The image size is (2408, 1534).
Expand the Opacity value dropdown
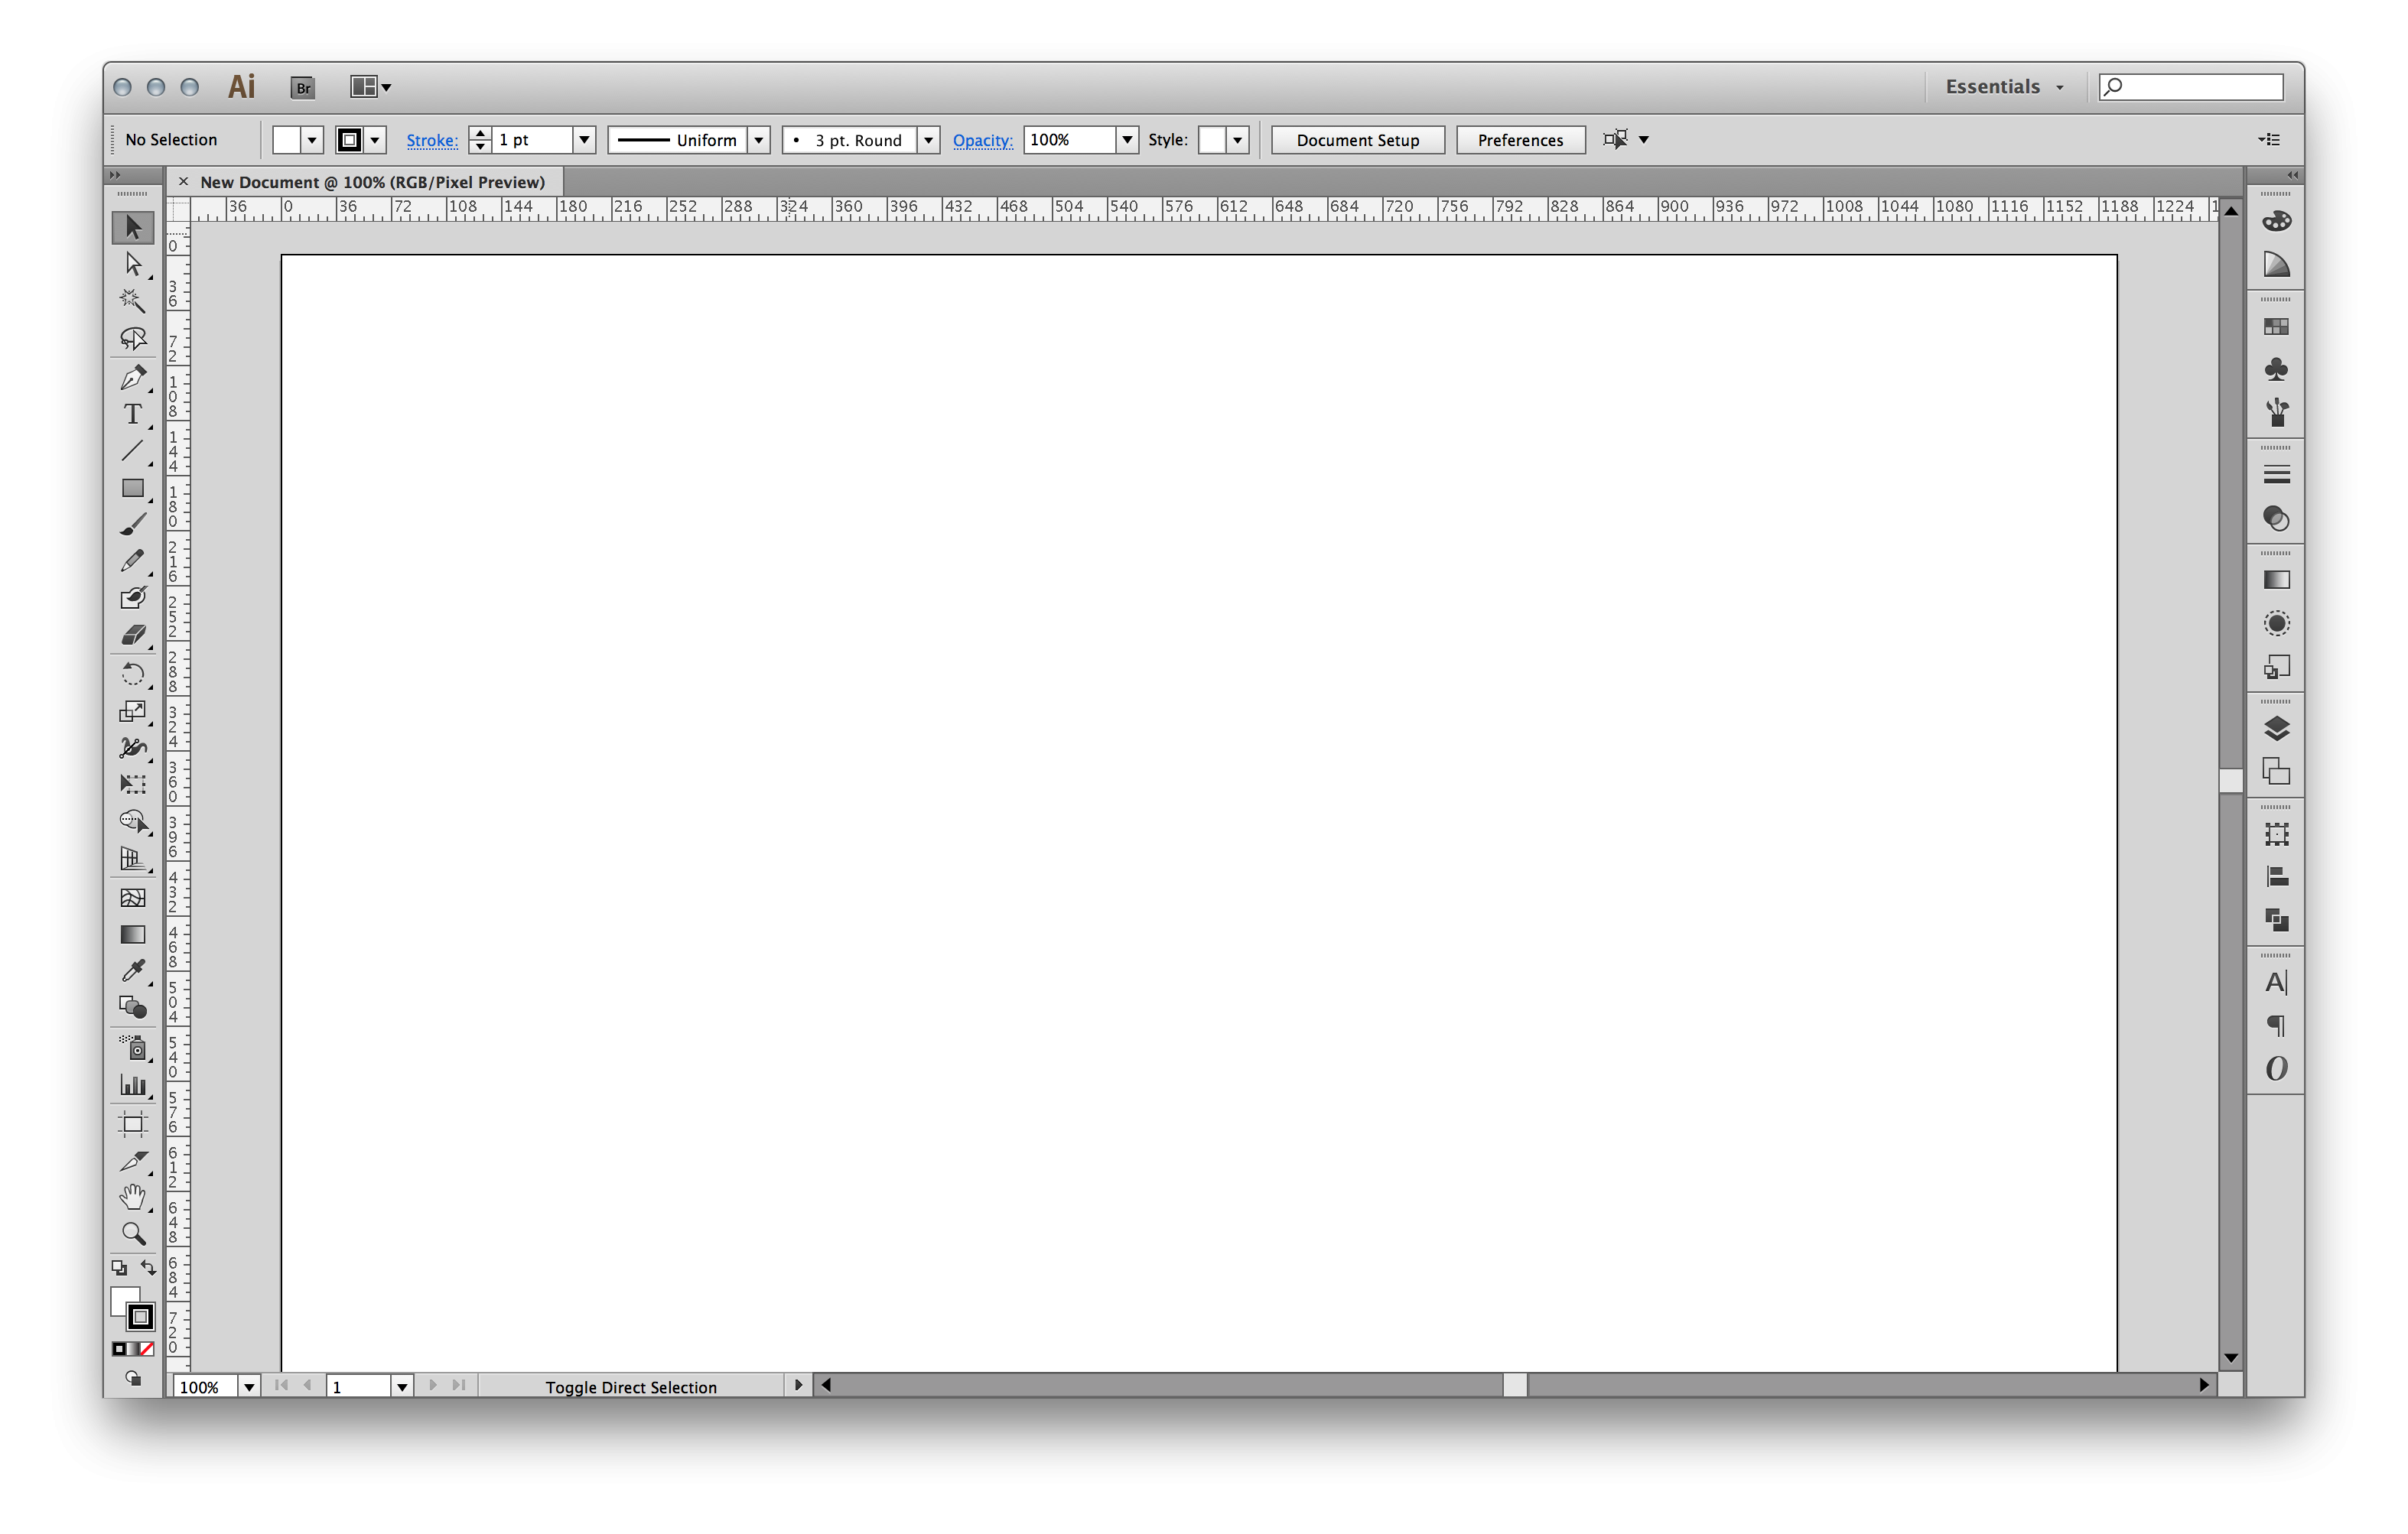(x=1127, y=140)
